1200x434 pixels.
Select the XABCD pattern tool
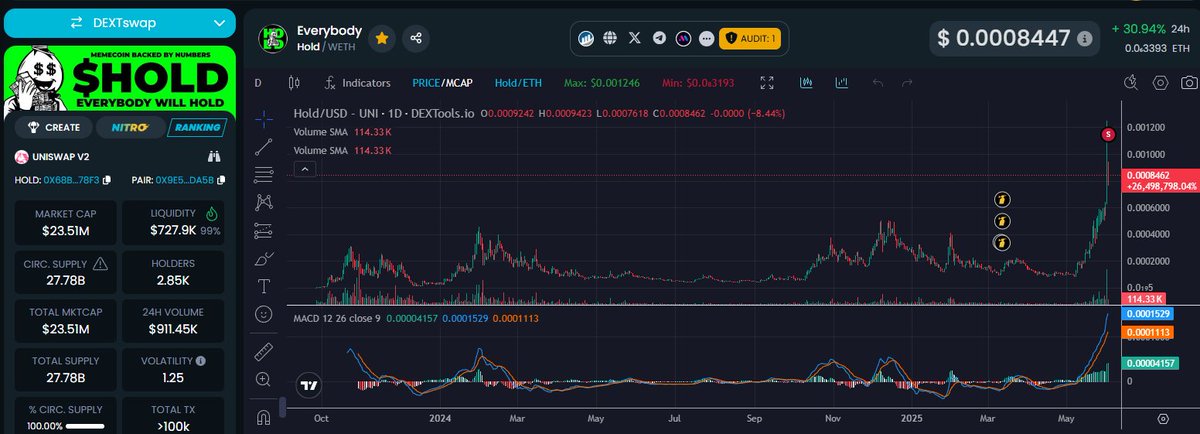click(x=264, y=202)
